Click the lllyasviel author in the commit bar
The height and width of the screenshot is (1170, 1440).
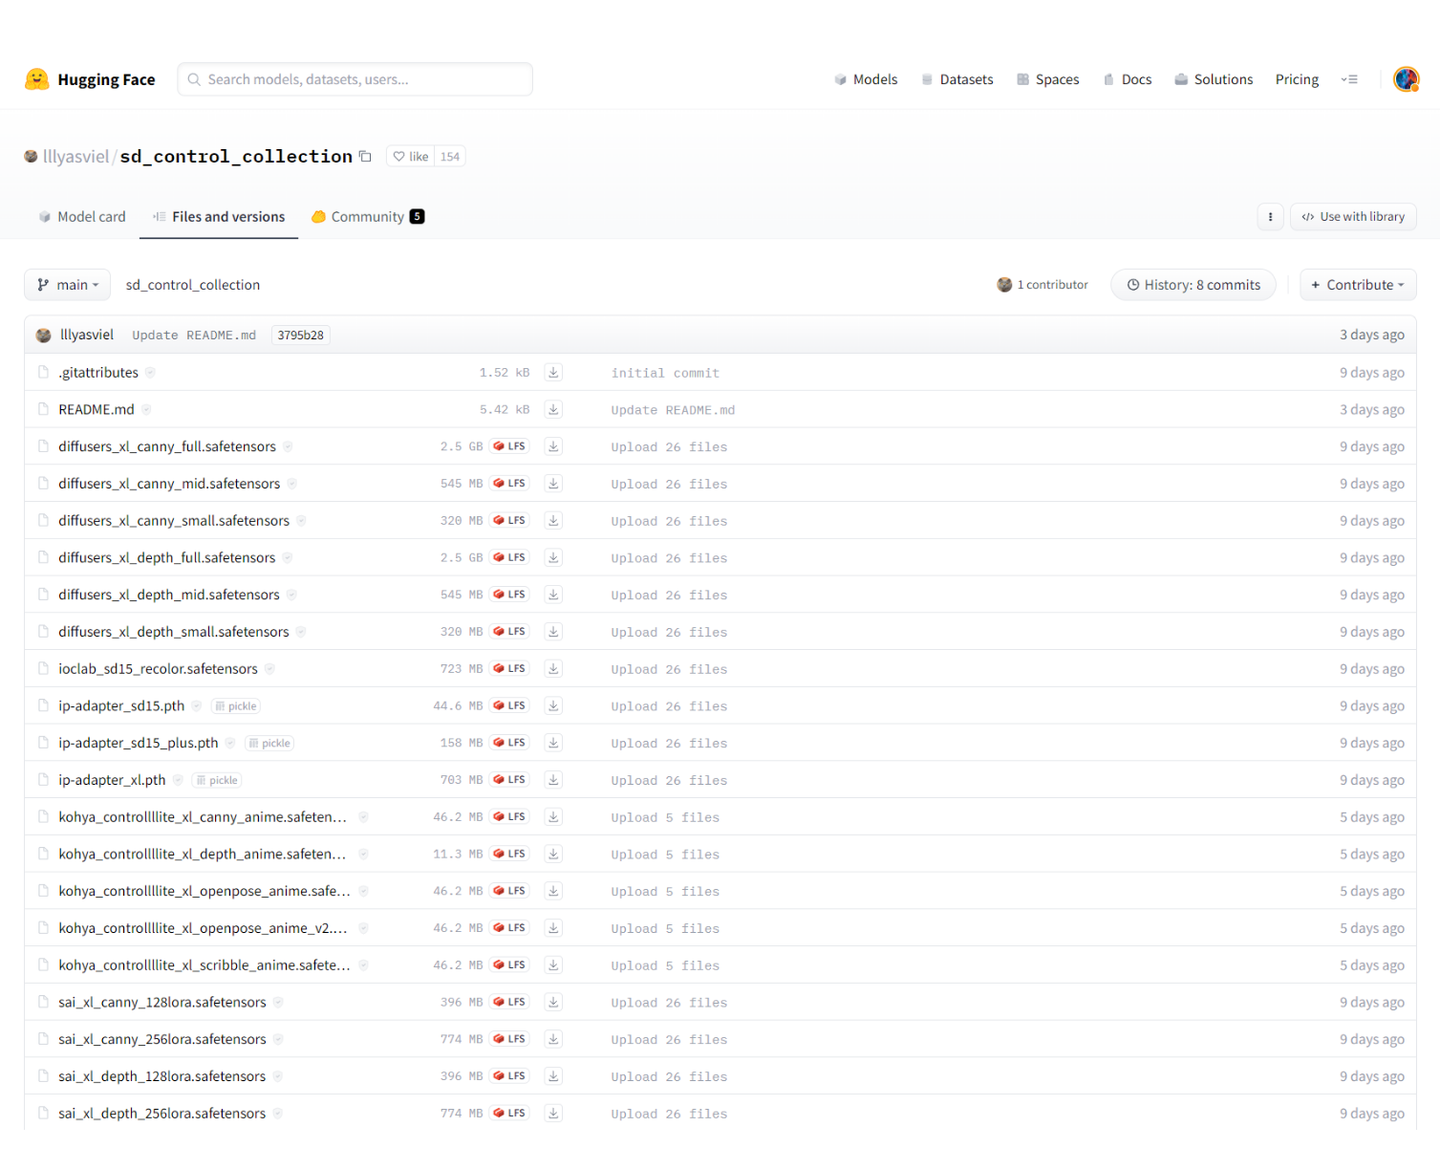pyautogui.click(x=87, y=334)
